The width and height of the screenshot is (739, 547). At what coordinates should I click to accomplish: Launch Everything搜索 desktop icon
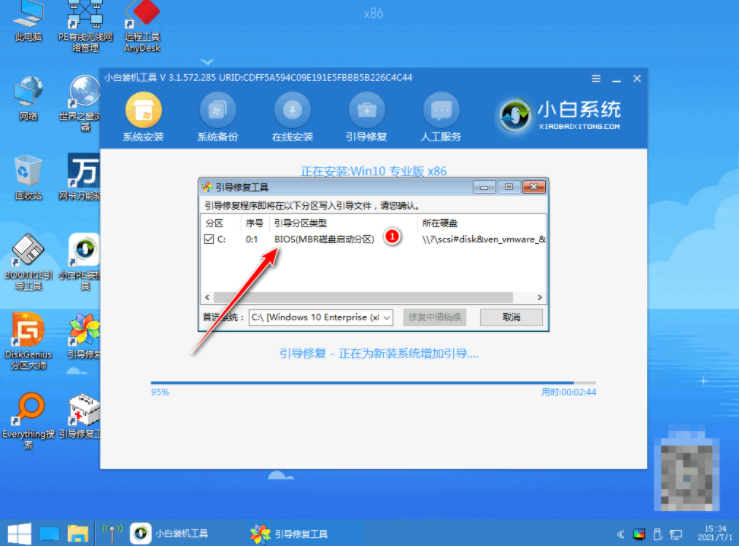click(28, 421)
